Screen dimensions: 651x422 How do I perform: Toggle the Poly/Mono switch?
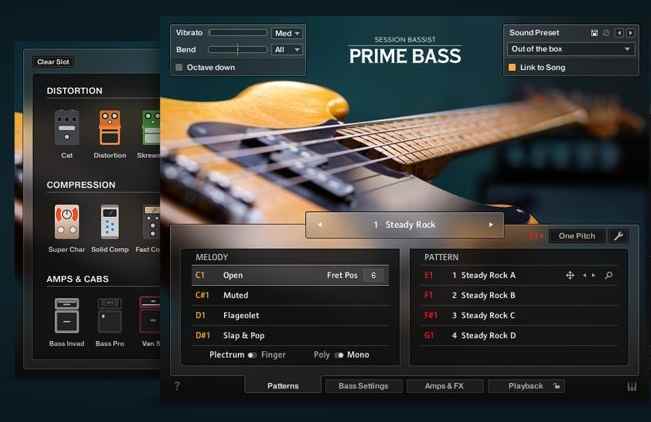pos(339,355)
